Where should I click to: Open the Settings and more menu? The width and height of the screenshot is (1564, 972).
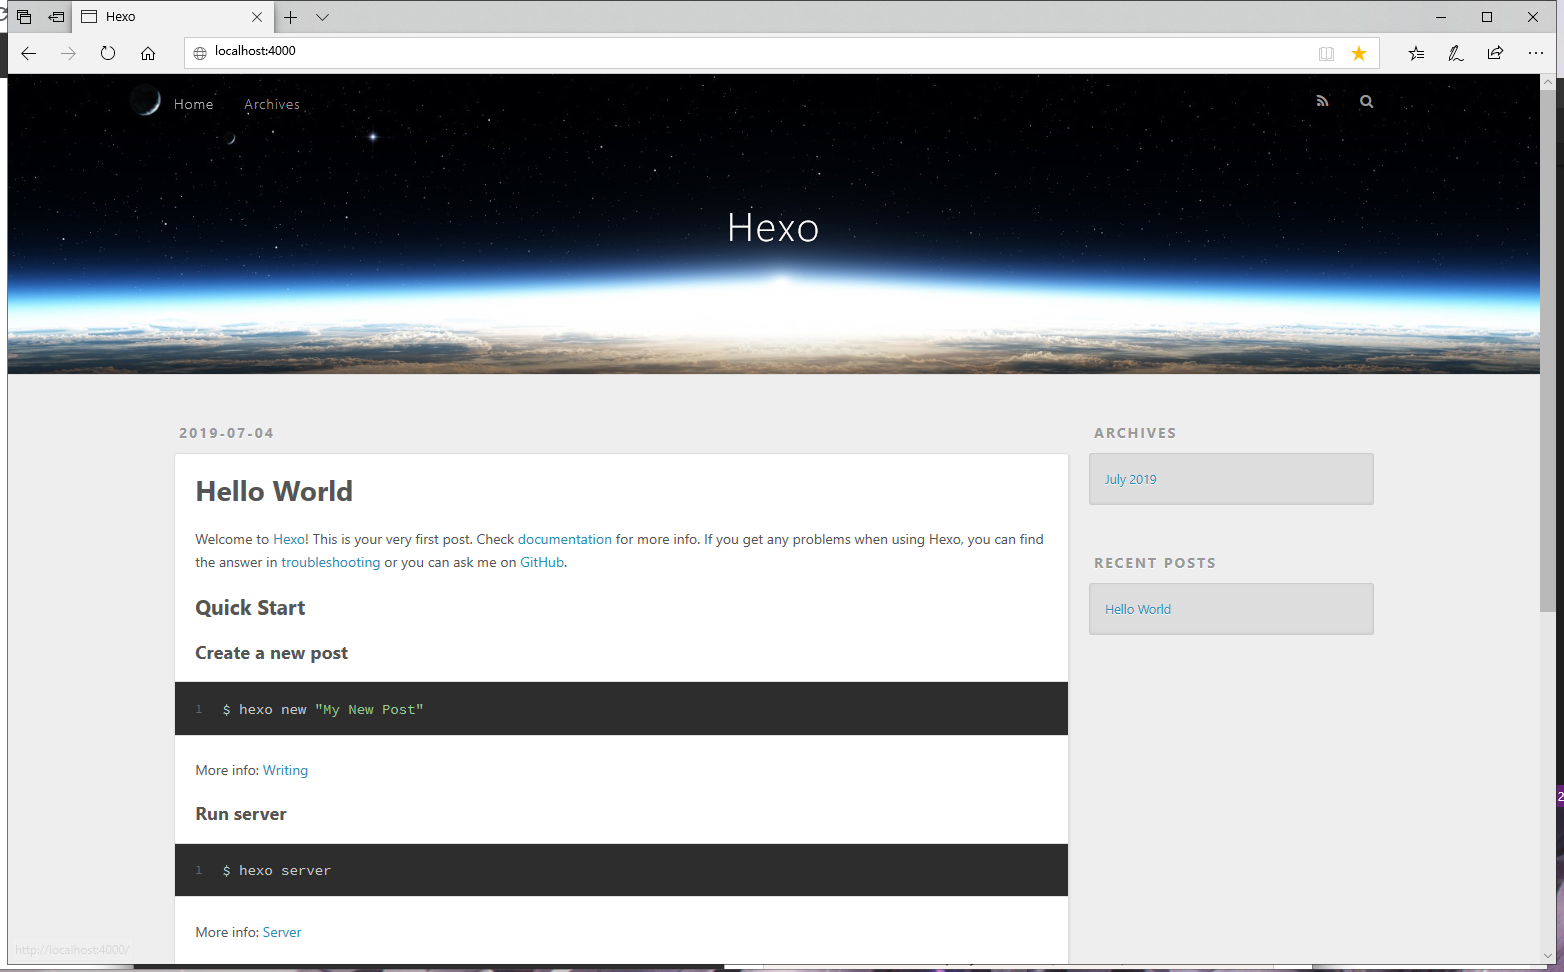tap(1536, 53)
